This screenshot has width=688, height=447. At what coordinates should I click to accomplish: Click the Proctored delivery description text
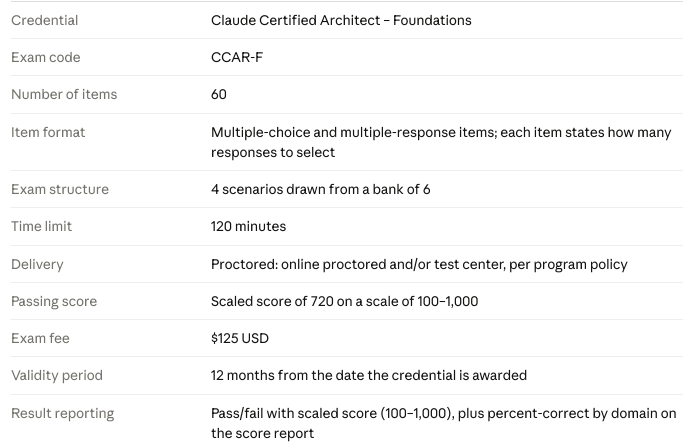[419, 265]
